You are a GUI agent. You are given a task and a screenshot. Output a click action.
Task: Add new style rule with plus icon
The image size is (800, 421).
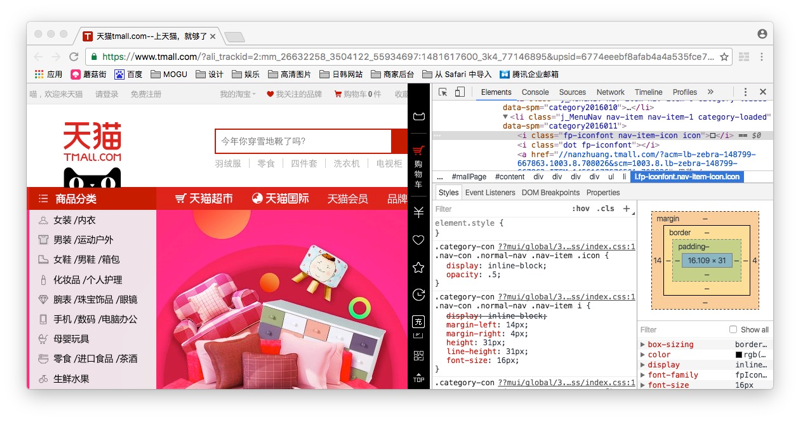point(627,208)
